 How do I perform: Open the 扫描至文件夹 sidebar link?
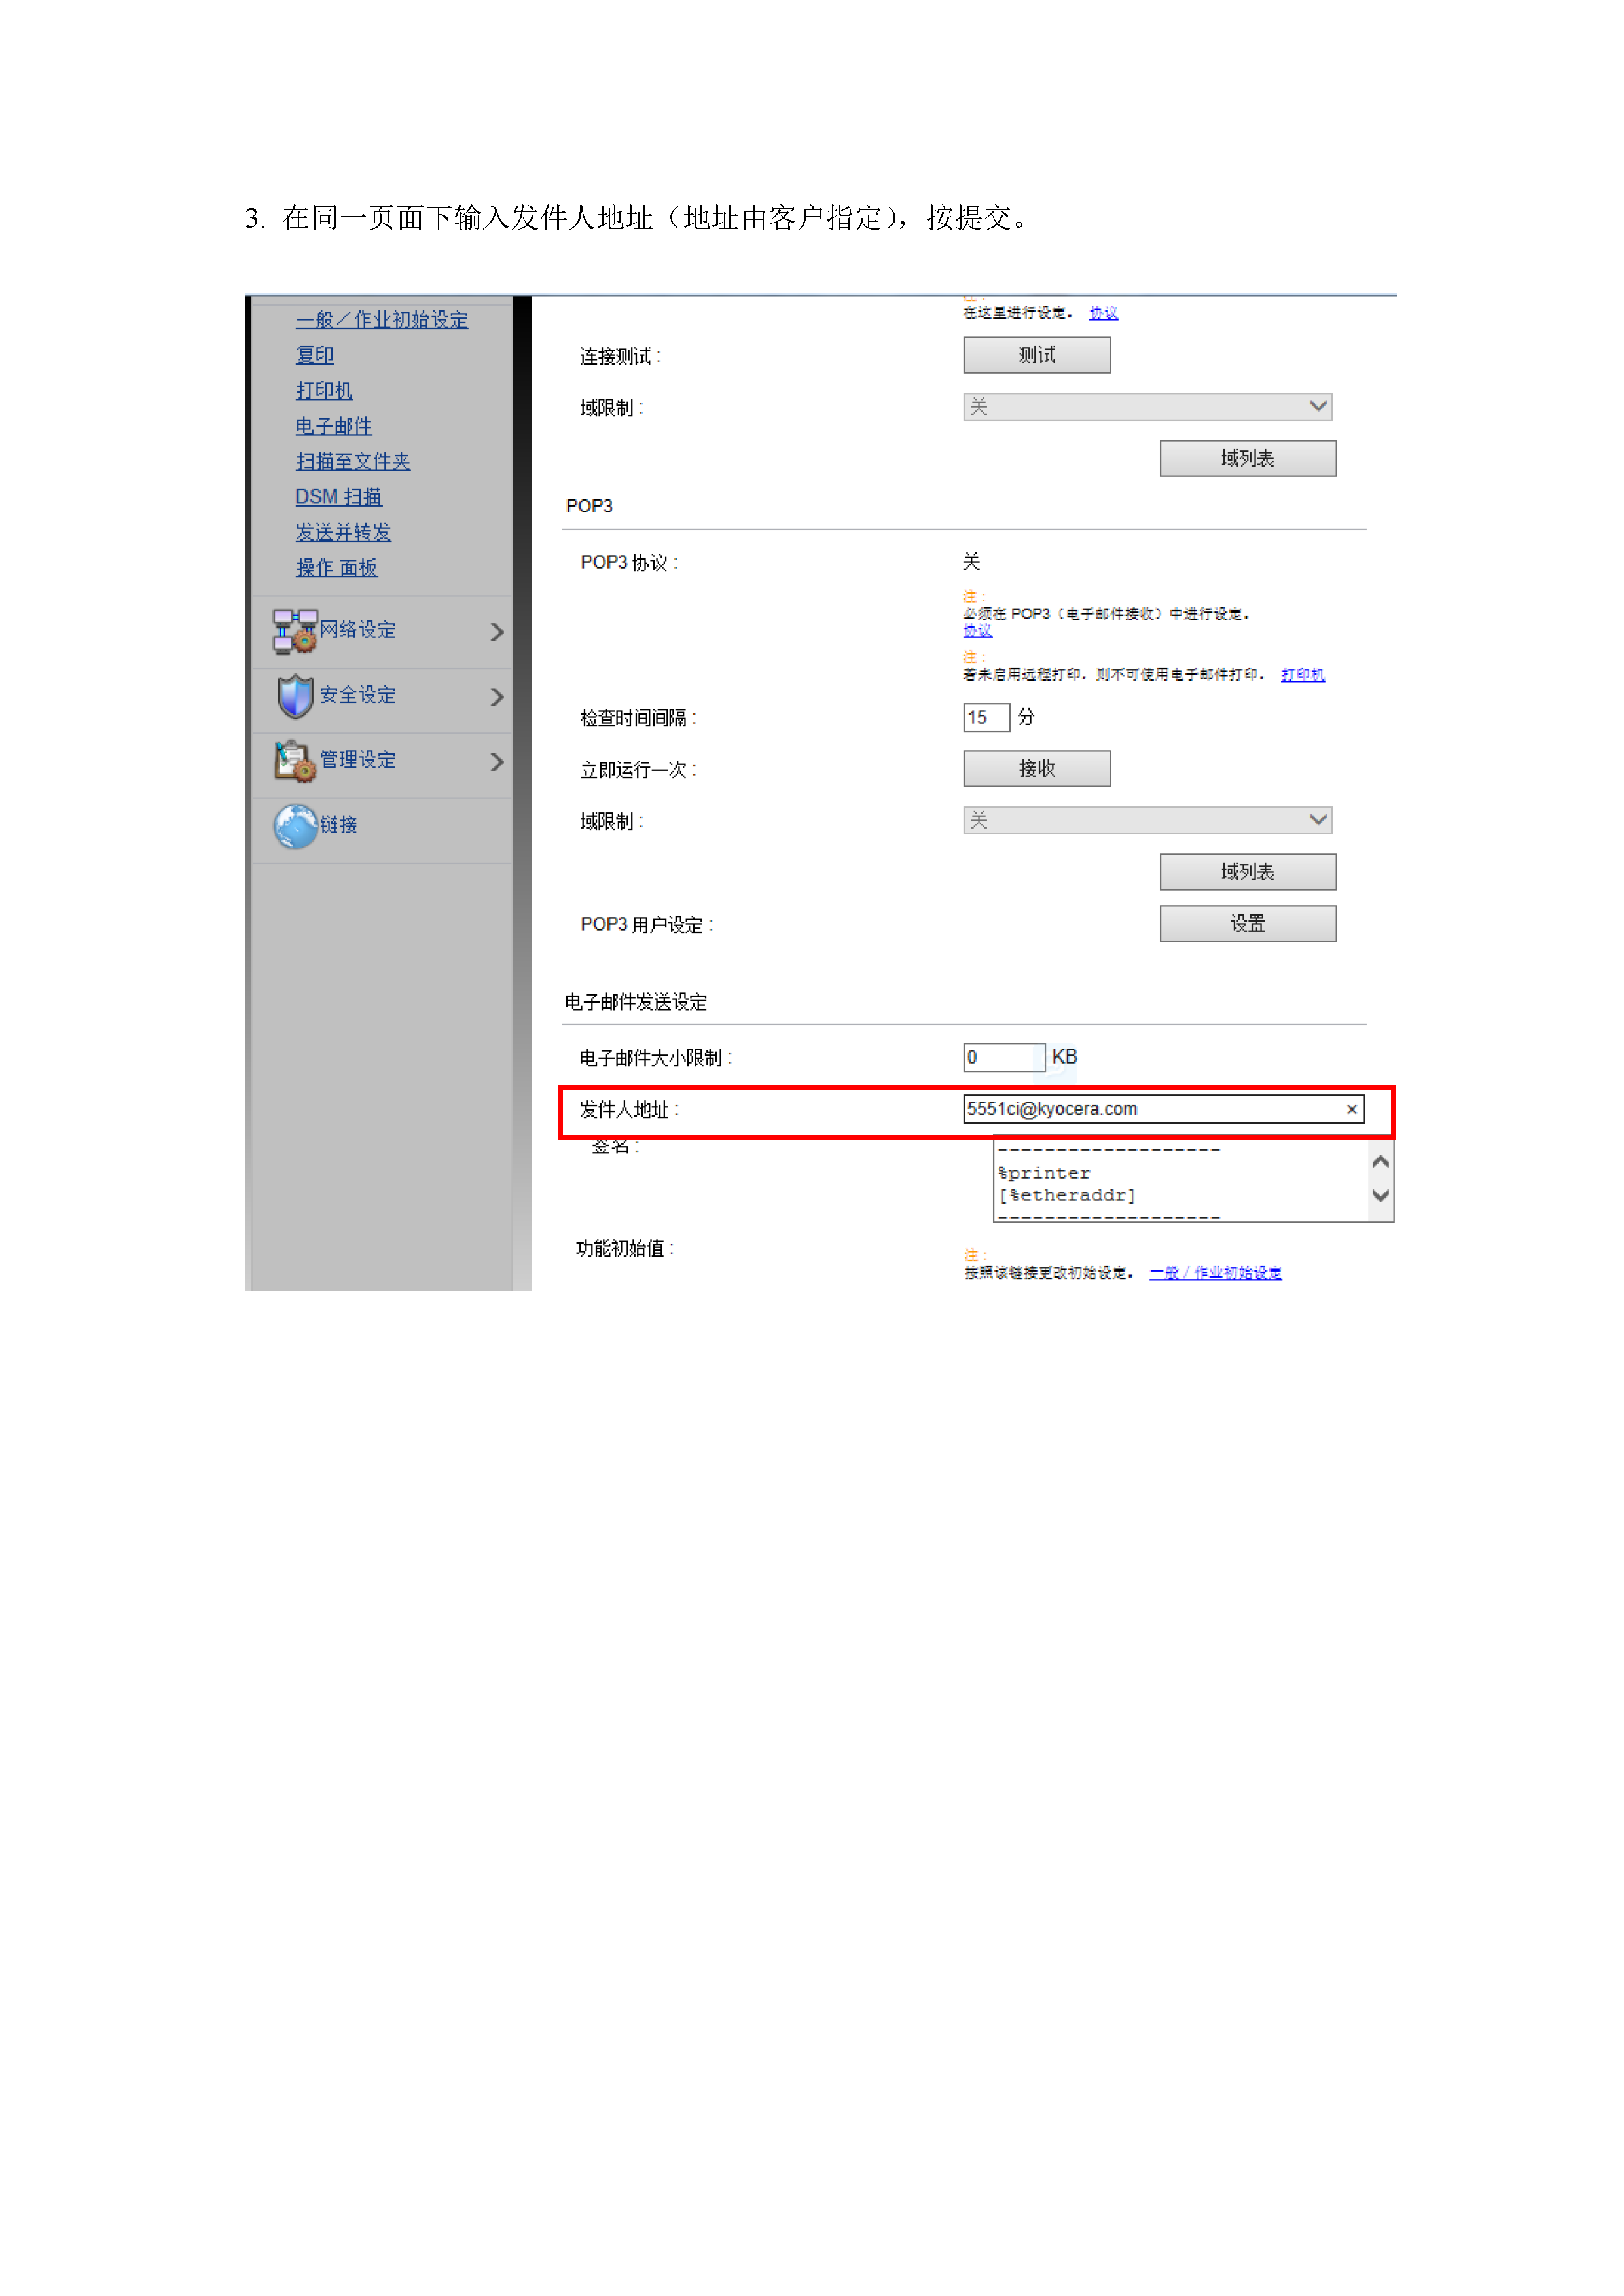coord(353,461)
